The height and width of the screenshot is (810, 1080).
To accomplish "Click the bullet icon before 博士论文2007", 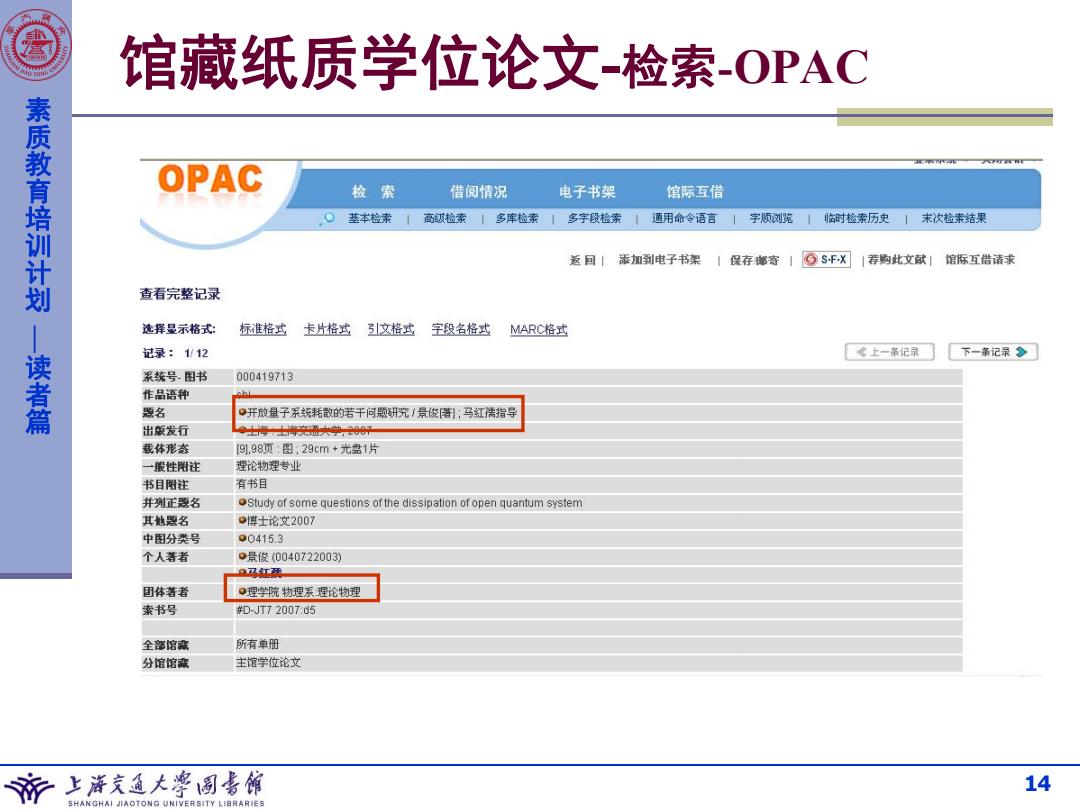I will click(x=242, y=520).
